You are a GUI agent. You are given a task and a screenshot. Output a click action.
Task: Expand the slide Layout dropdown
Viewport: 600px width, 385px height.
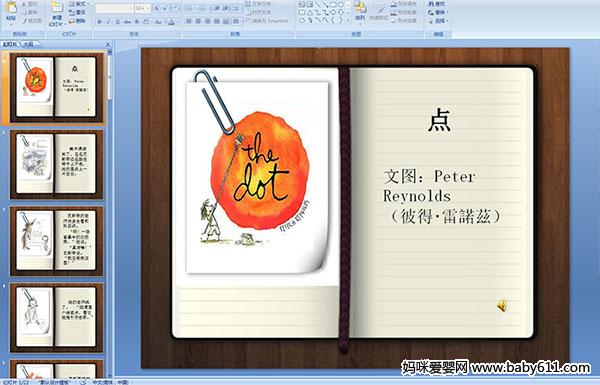click(78, 4)
